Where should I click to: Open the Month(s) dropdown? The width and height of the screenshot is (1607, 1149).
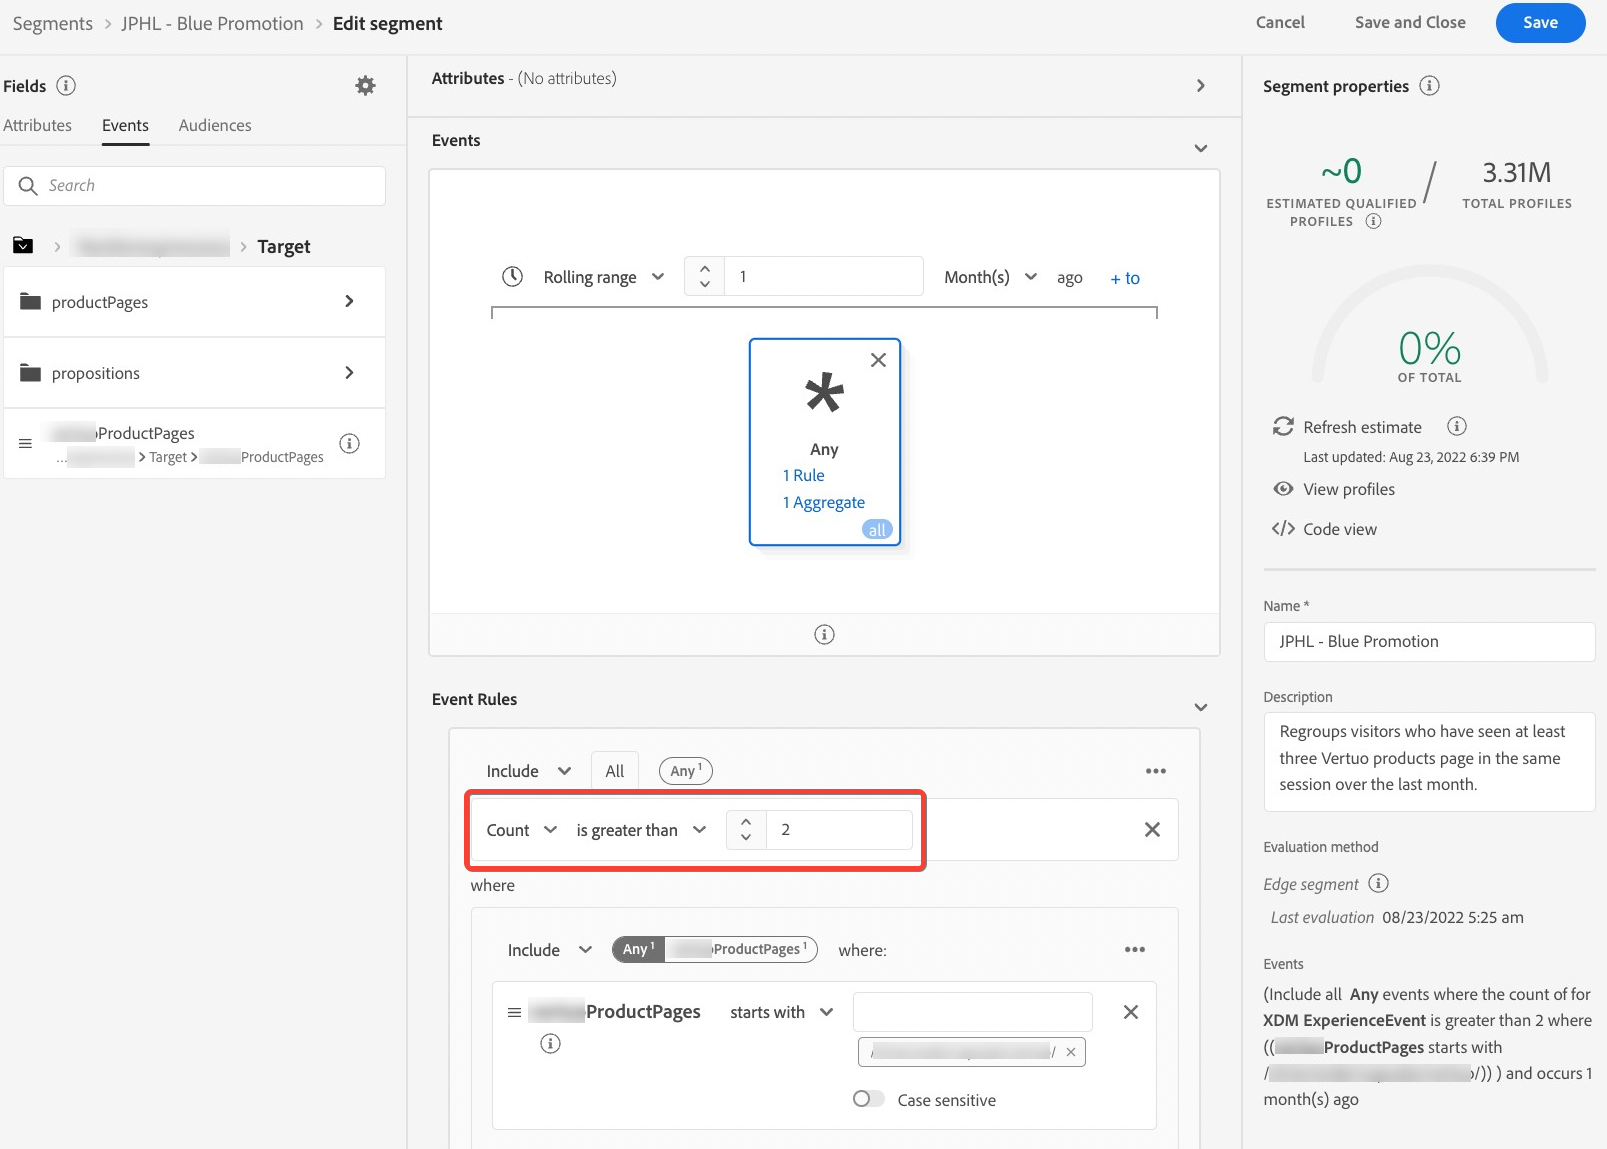click(x=989, y=277)
